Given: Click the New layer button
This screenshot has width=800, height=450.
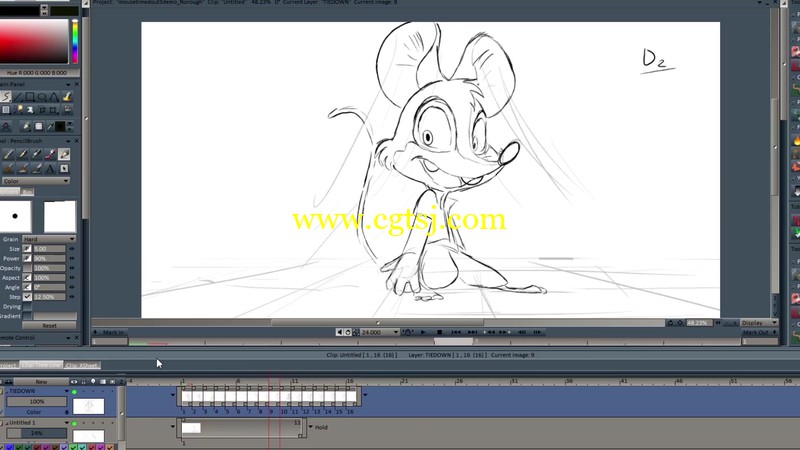Looking at the screenshot, I should [41, 382].
